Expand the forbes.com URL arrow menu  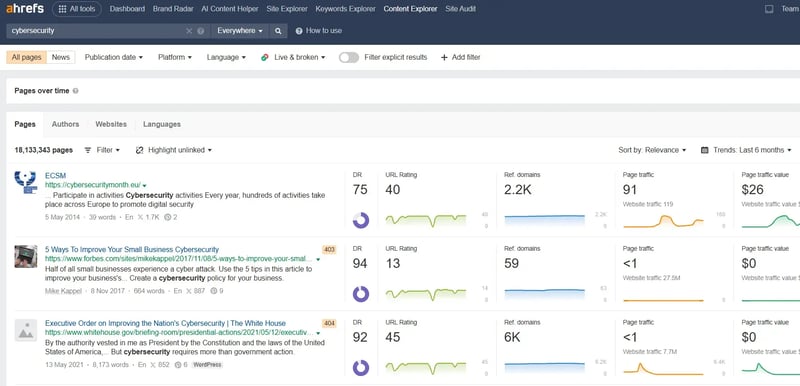[318, 260]
